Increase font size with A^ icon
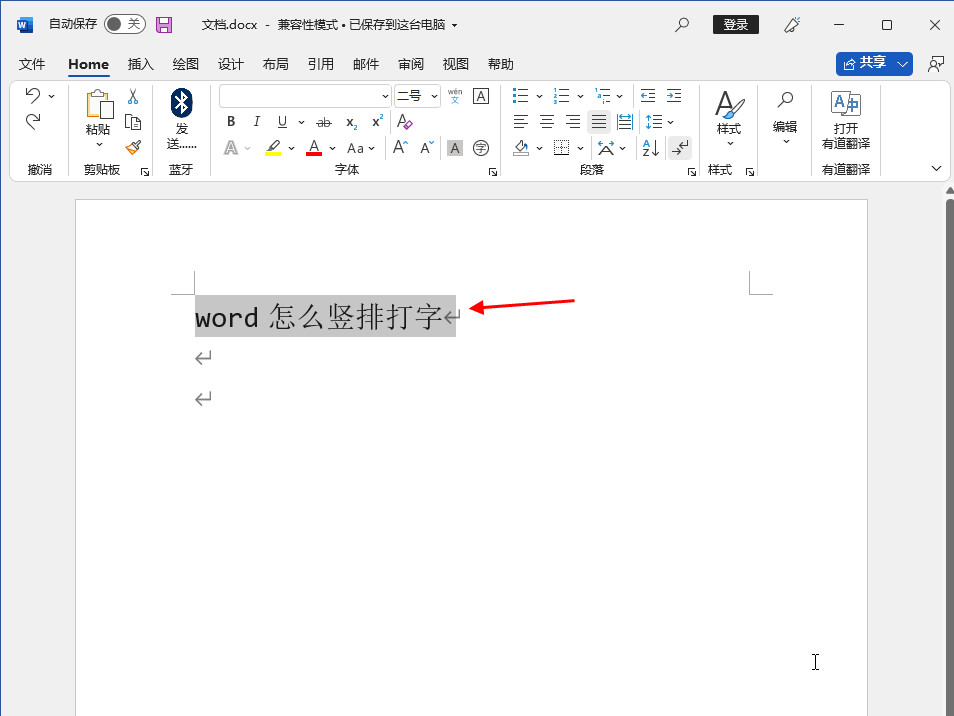954x716 pixels. tap(400, 147)
